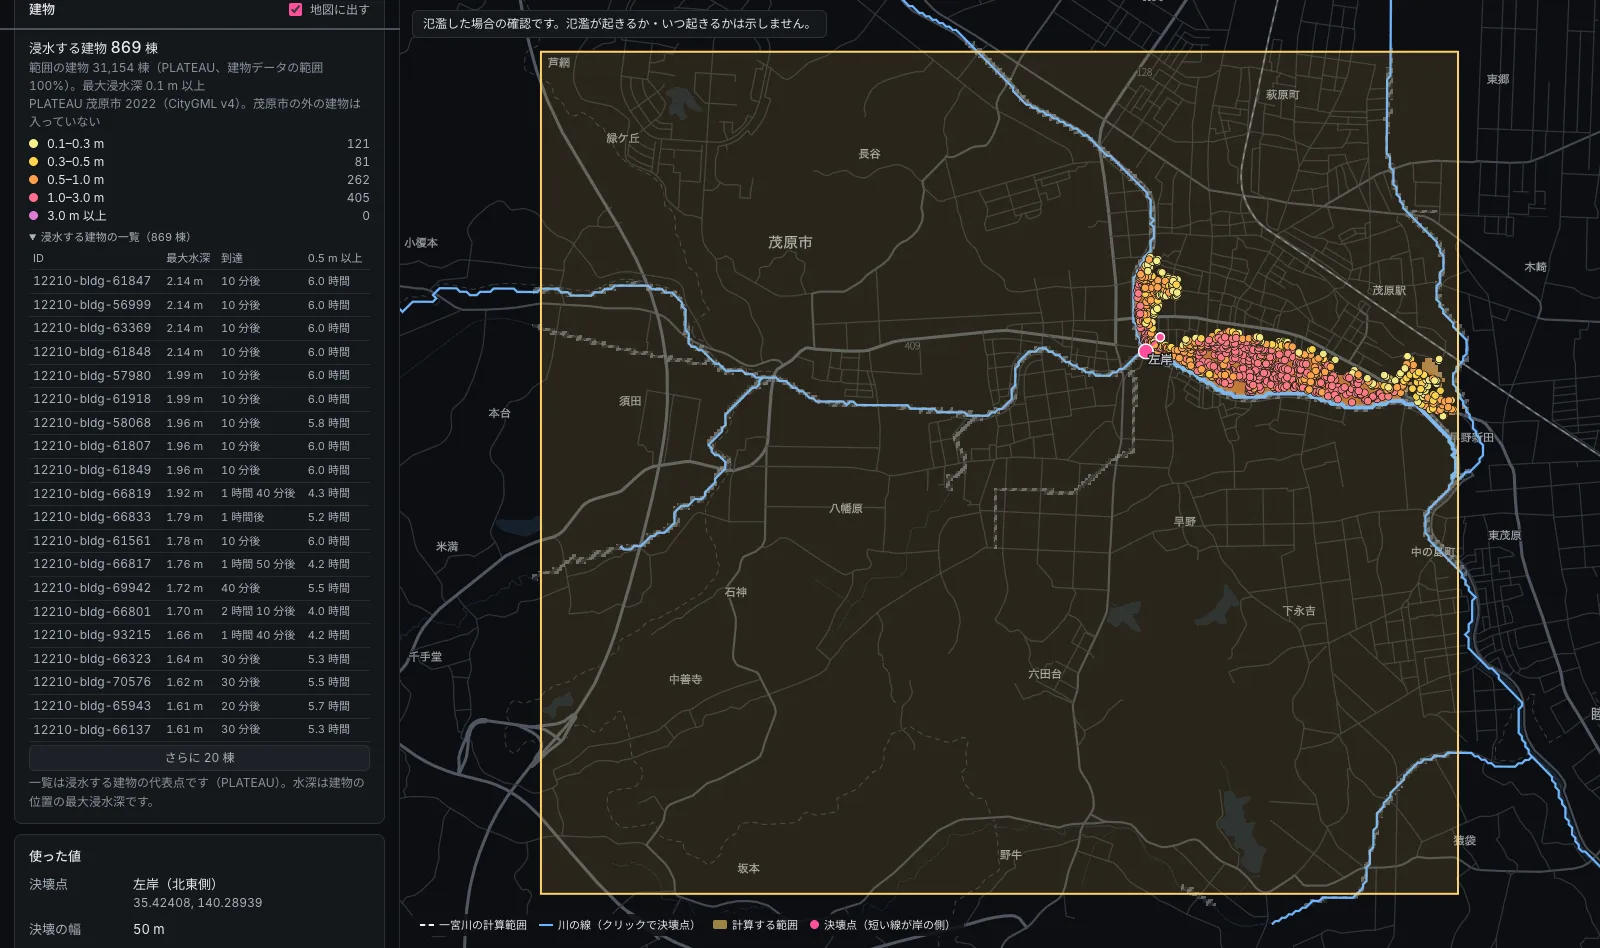Click the 緑ケ丘 map label
This screenshot has height=948, width=1600.
click(623, 138)
